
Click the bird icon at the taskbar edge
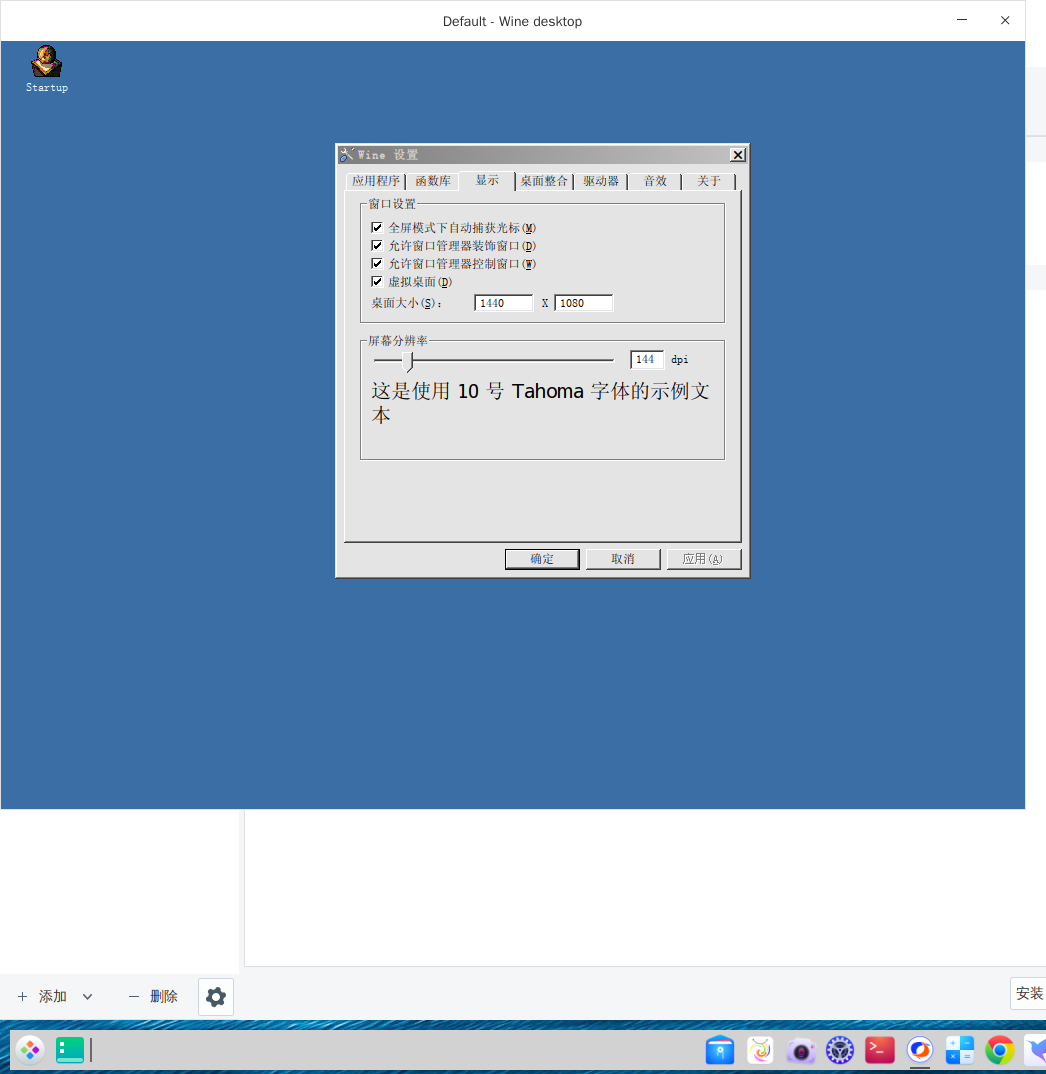(1035, 1050)
